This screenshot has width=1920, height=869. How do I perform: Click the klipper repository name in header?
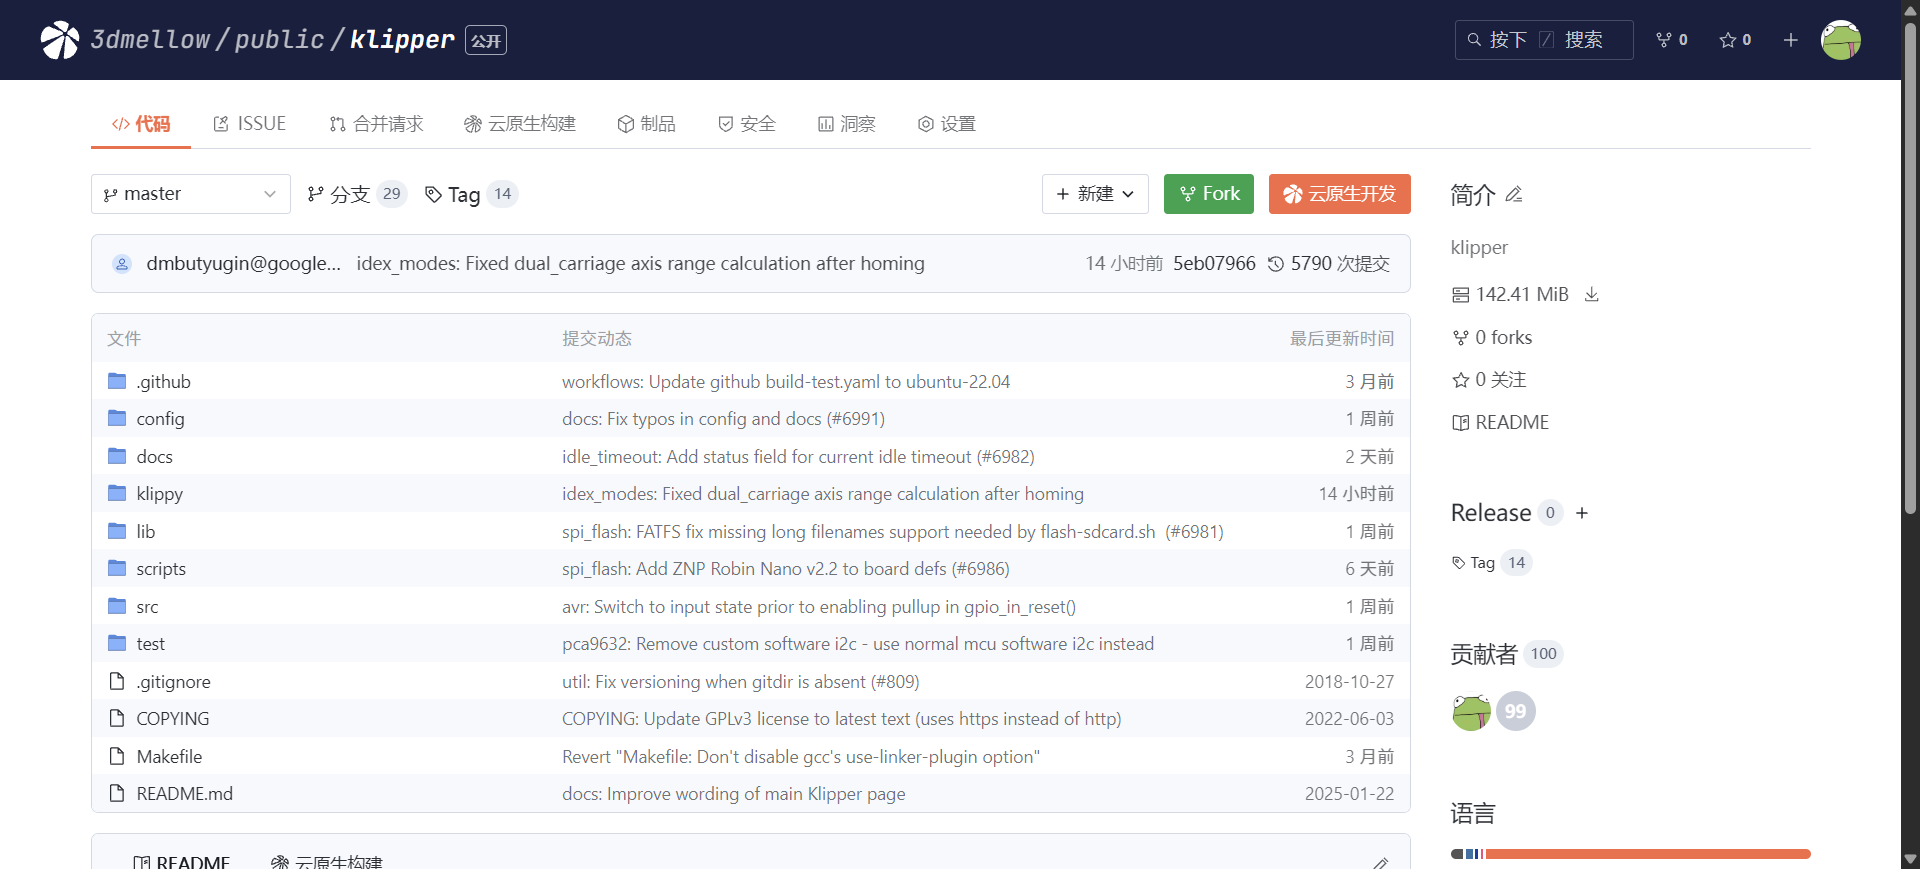click(402, 39)
